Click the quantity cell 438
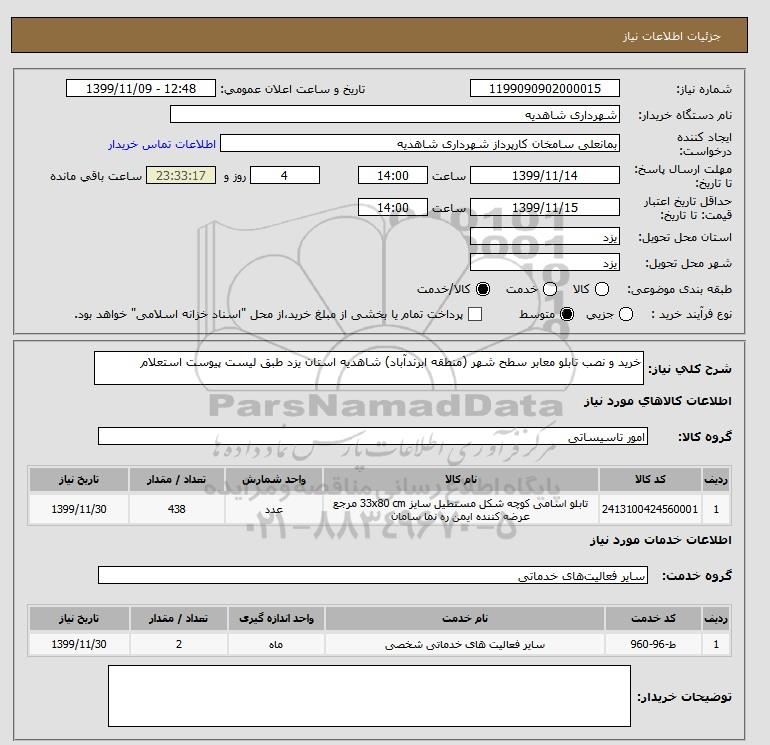The image size is (770, 745). pyautogui.click(x=177, y=509)
